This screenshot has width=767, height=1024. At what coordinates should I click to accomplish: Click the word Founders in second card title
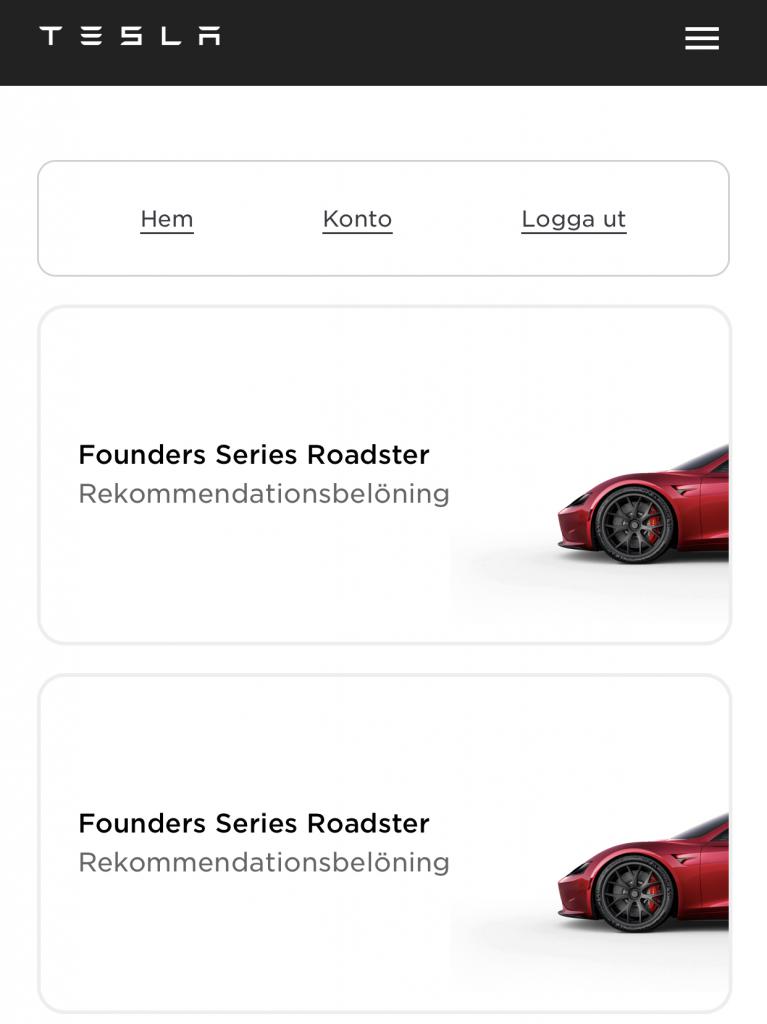click(142, 824)
